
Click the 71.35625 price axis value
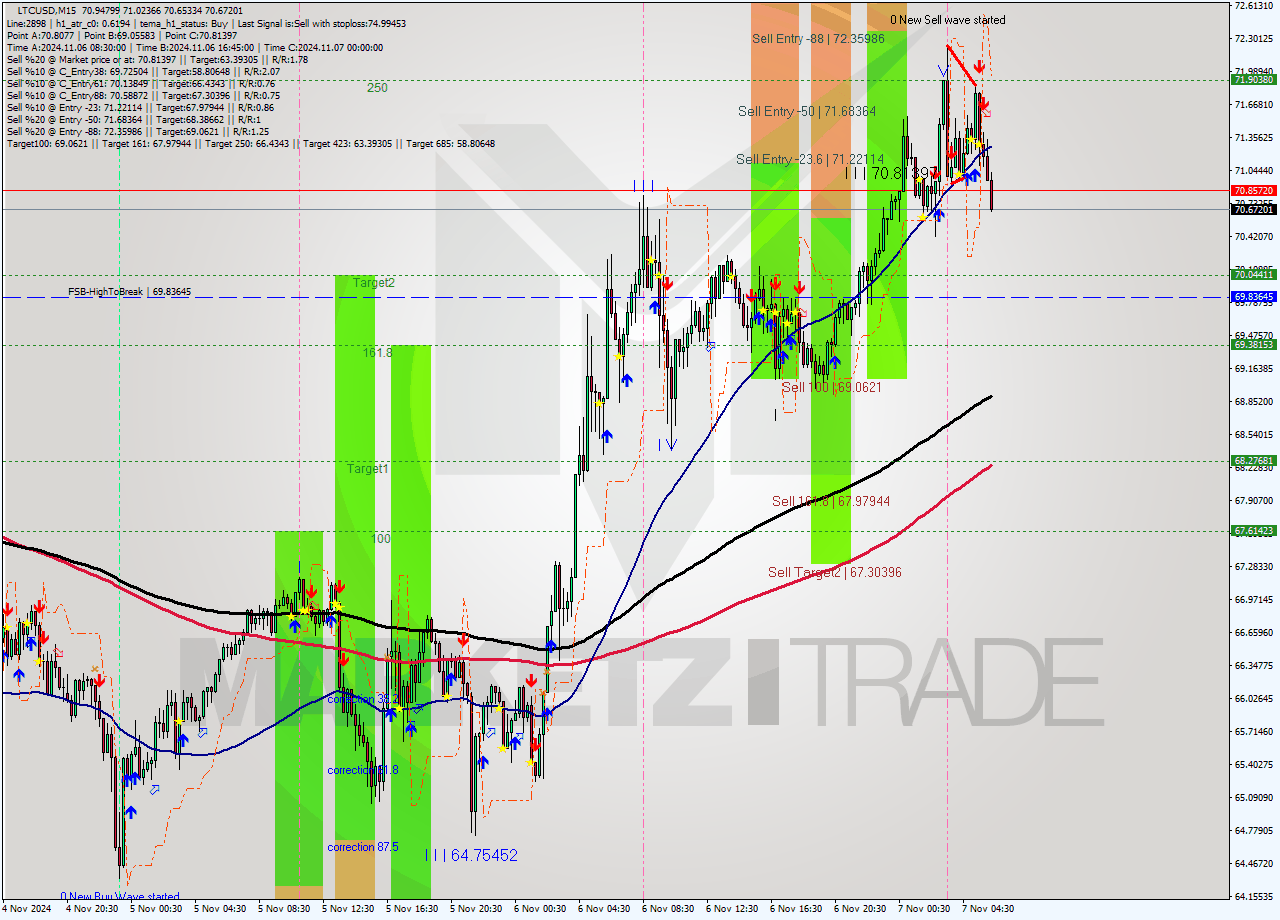(1254, 138)
